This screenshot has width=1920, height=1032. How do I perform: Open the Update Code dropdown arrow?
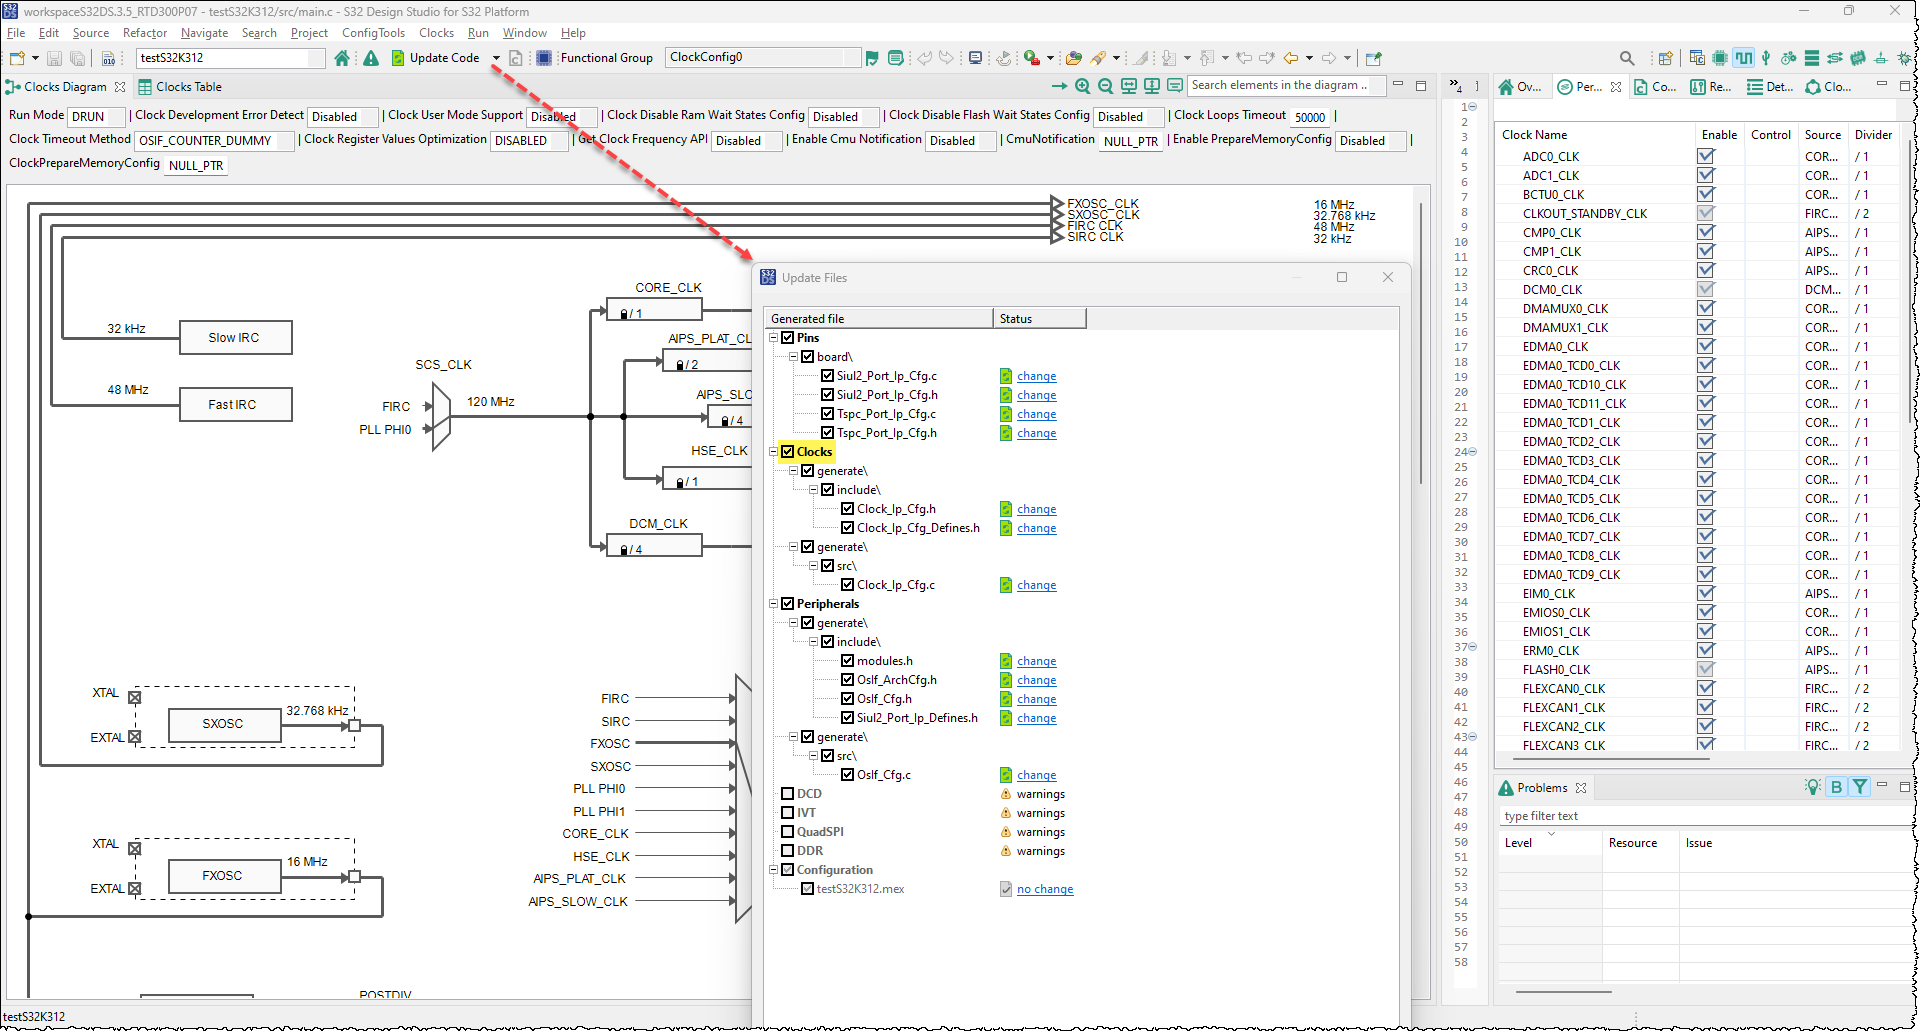(x=496, y=58)
